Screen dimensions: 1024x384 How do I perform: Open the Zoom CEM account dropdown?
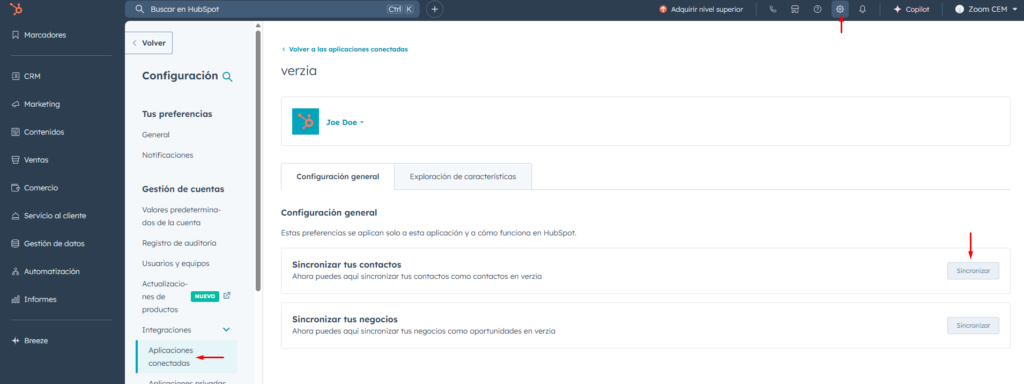[x=986, y=9]
